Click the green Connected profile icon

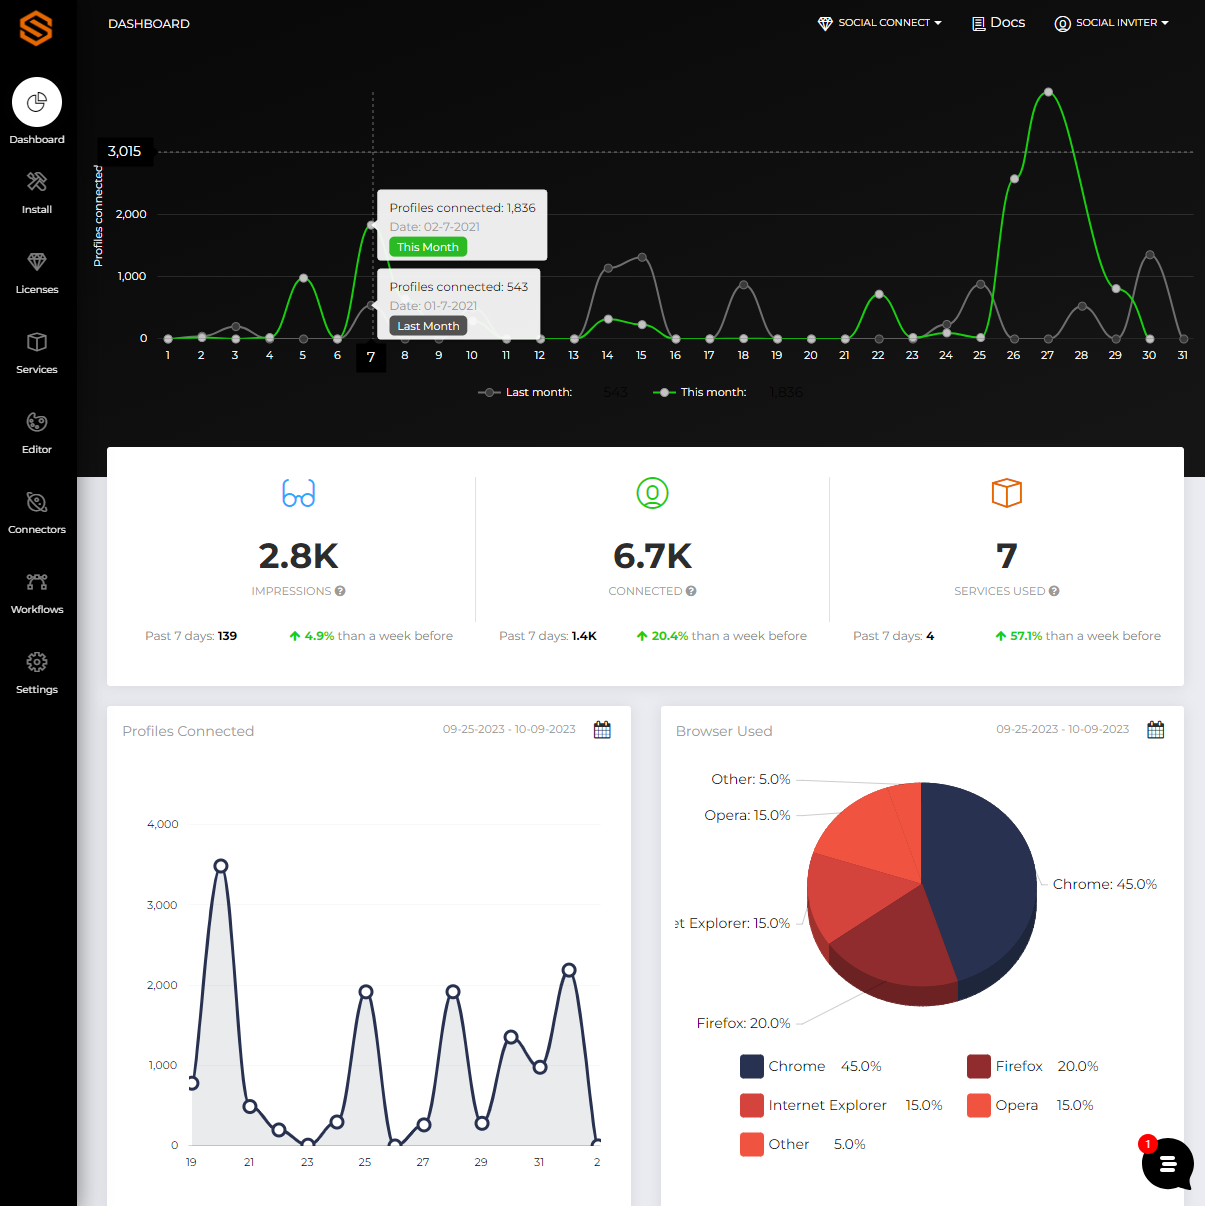pyautogui.click(x=653, y=493)
